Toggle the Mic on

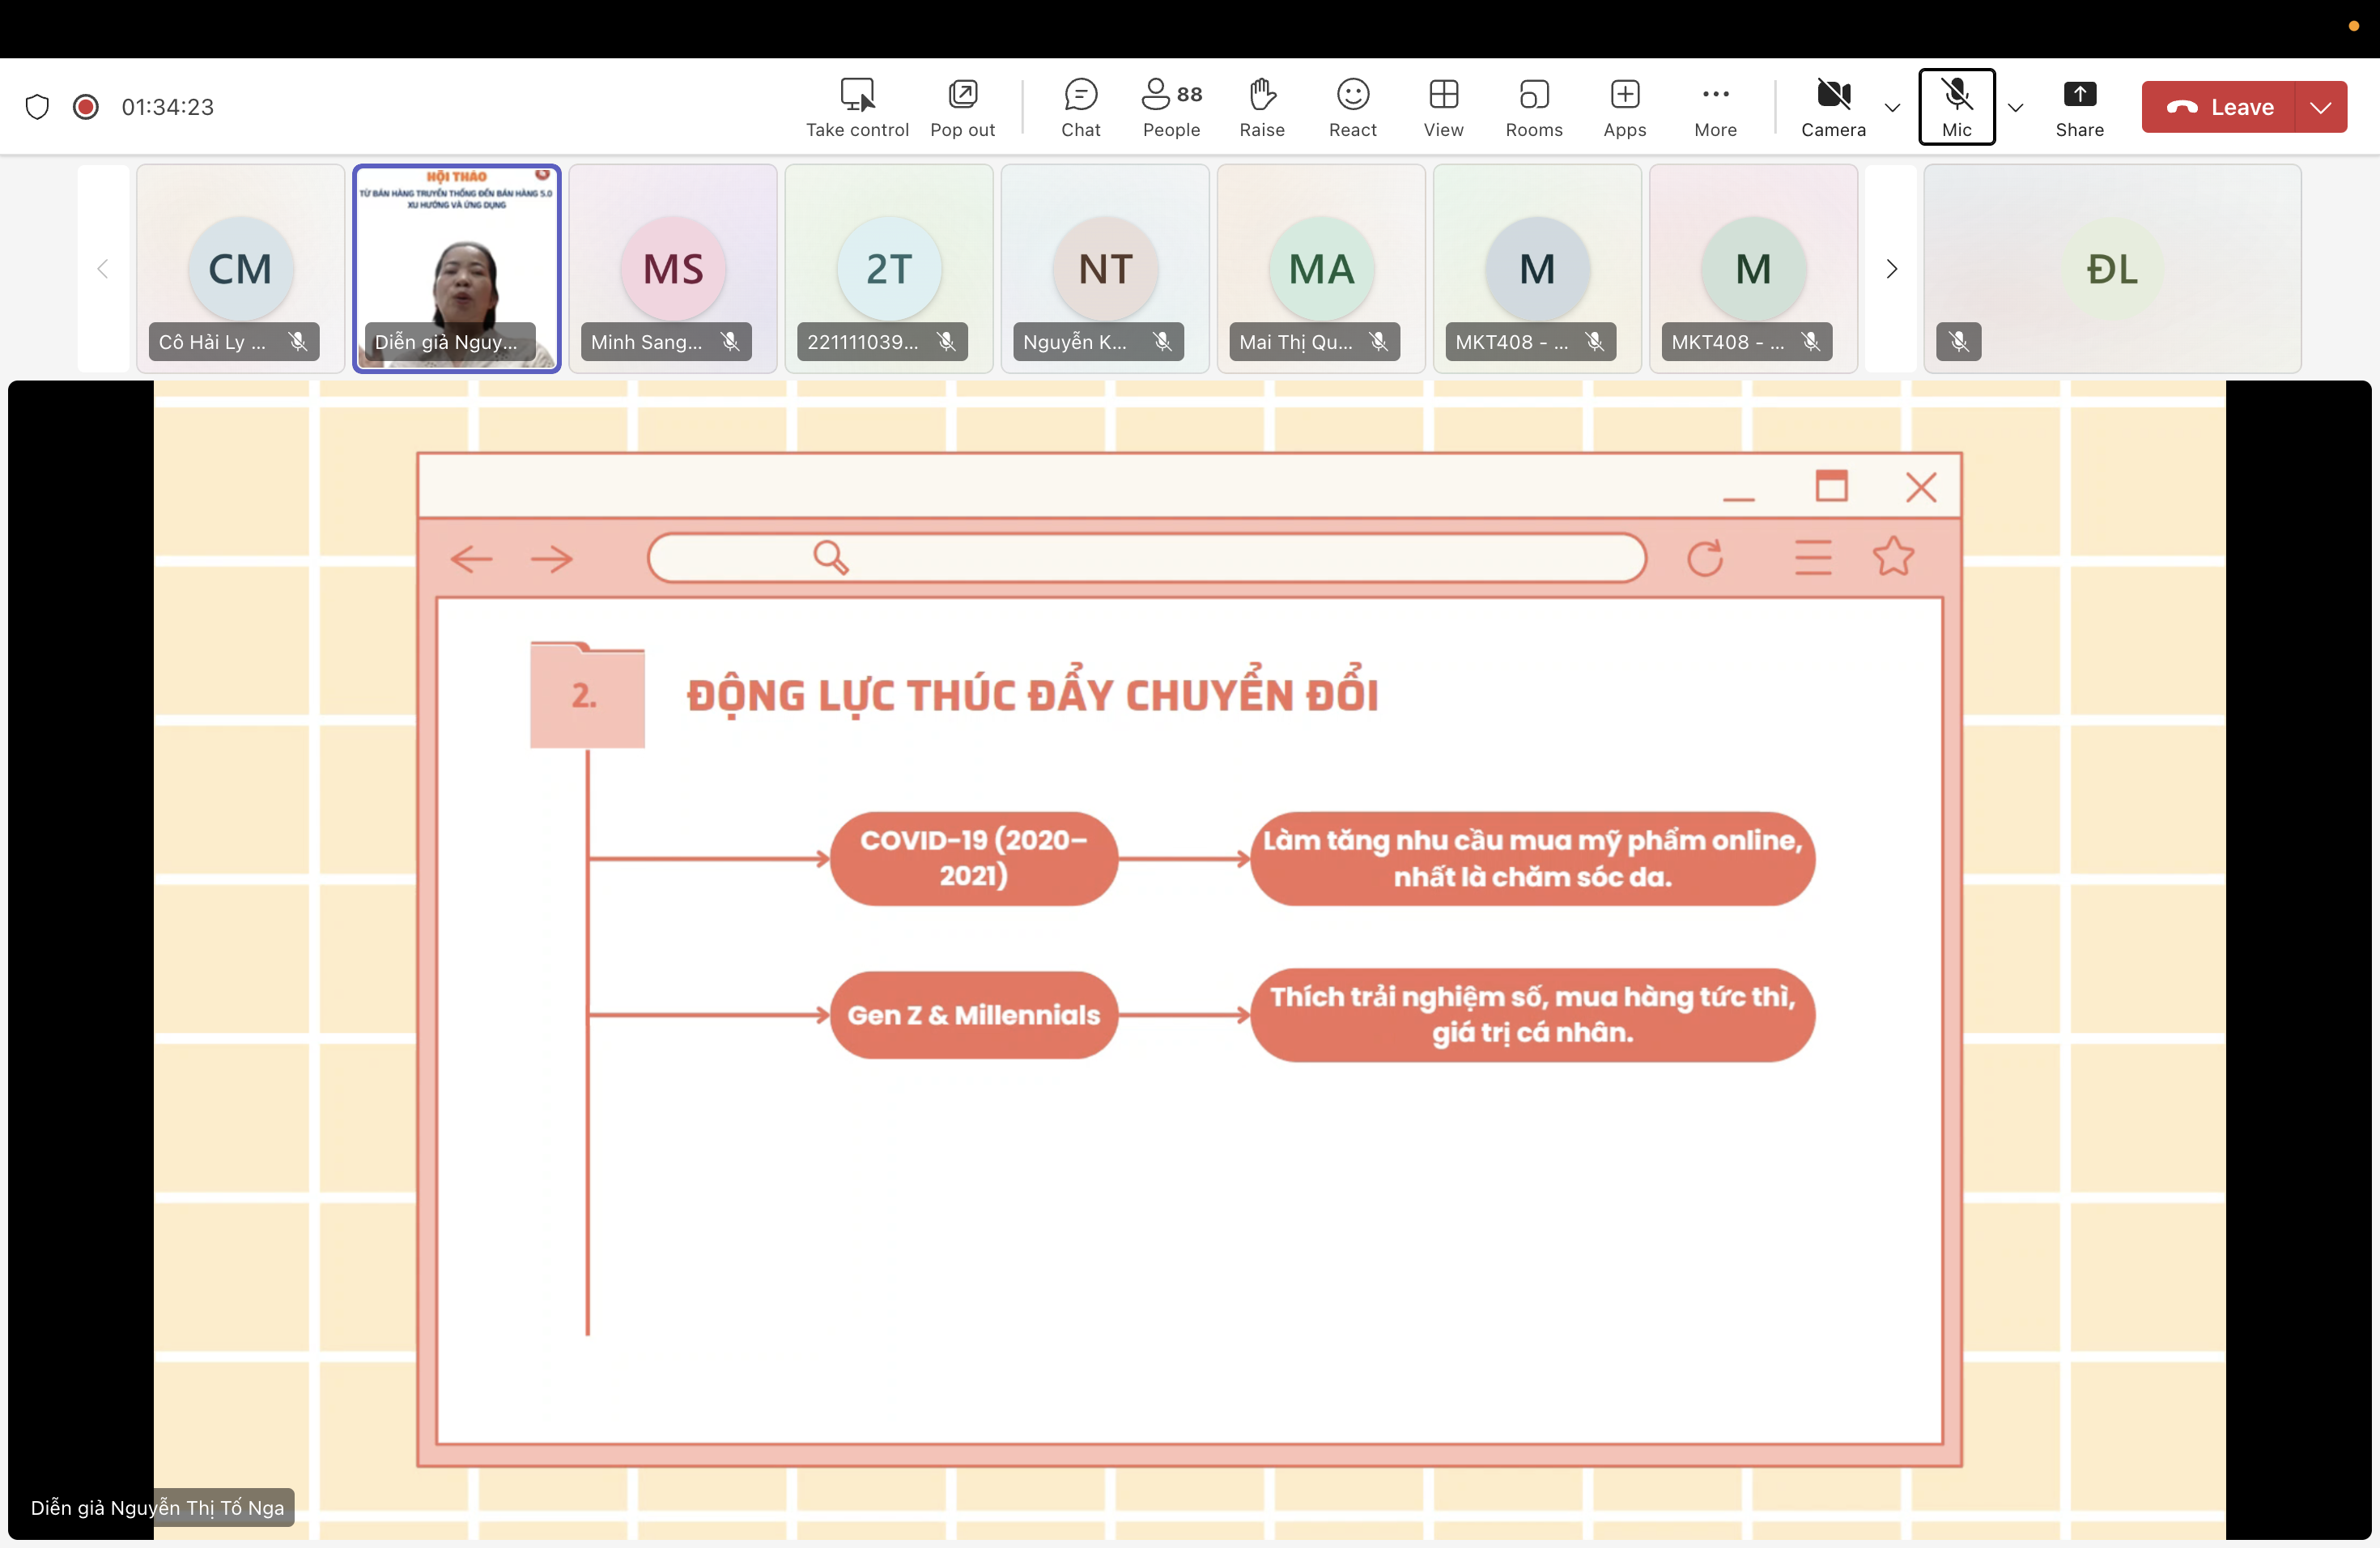(1956, 107)
